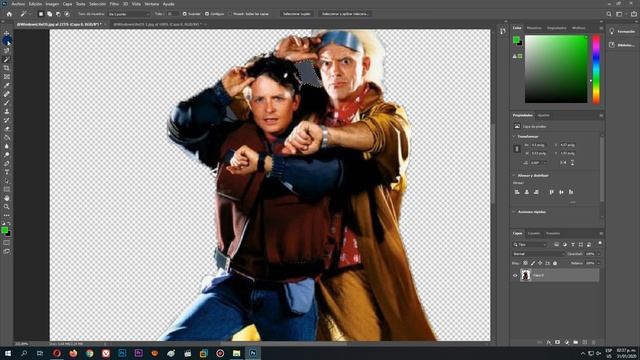Toggle the Suavizar checkbox
Viewport: 640px width, 360px height.
184,14
